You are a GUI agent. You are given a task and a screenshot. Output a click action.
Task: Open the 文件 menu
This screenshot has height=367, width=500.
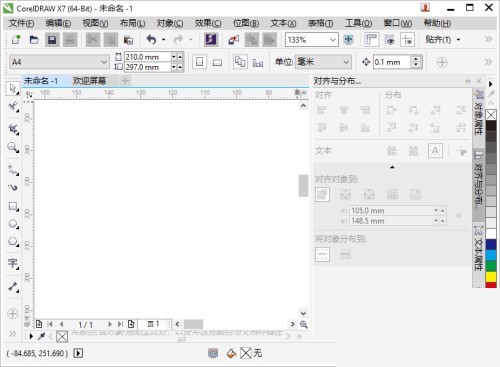point(21,23)
